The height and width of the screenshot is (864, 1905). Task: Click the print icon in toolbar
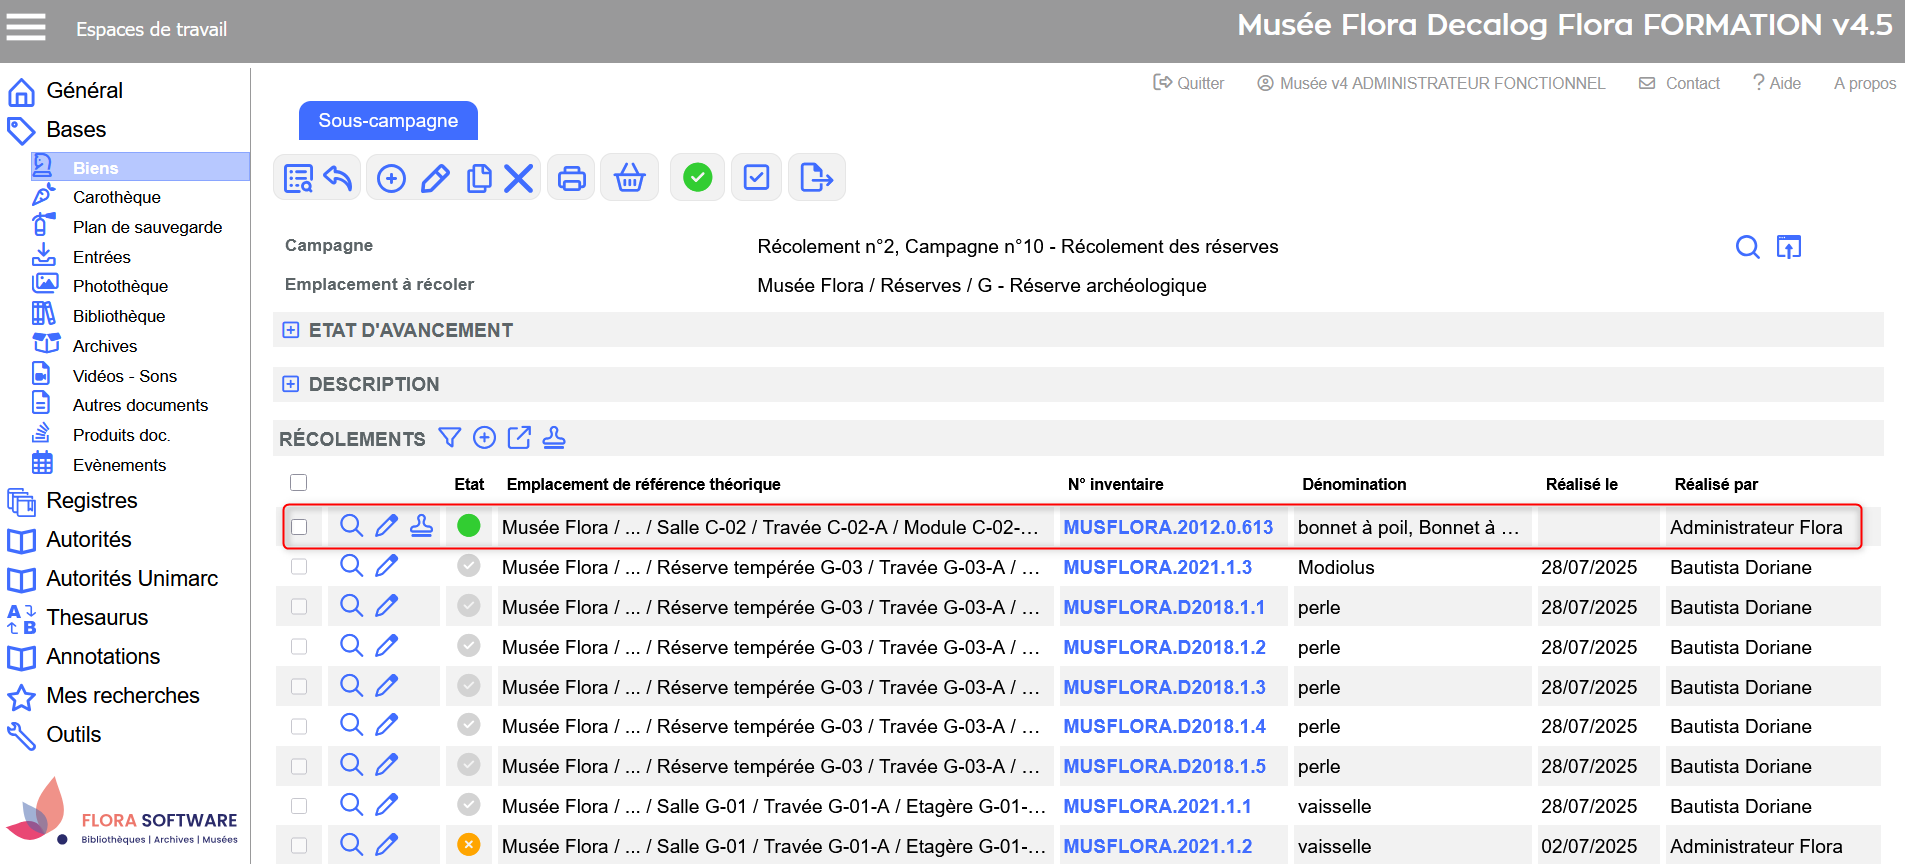pos(571,178)
